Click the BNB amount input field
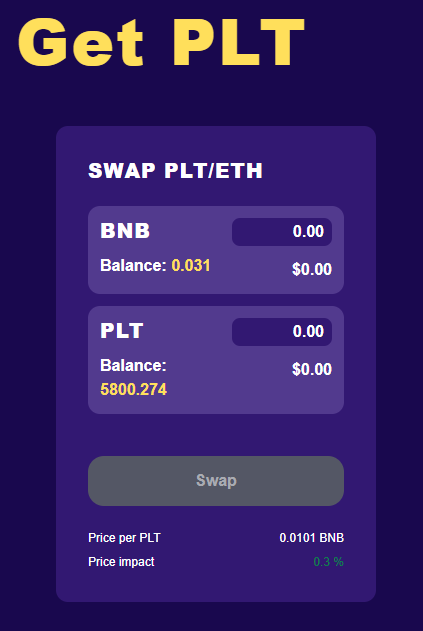 point(282,232)
